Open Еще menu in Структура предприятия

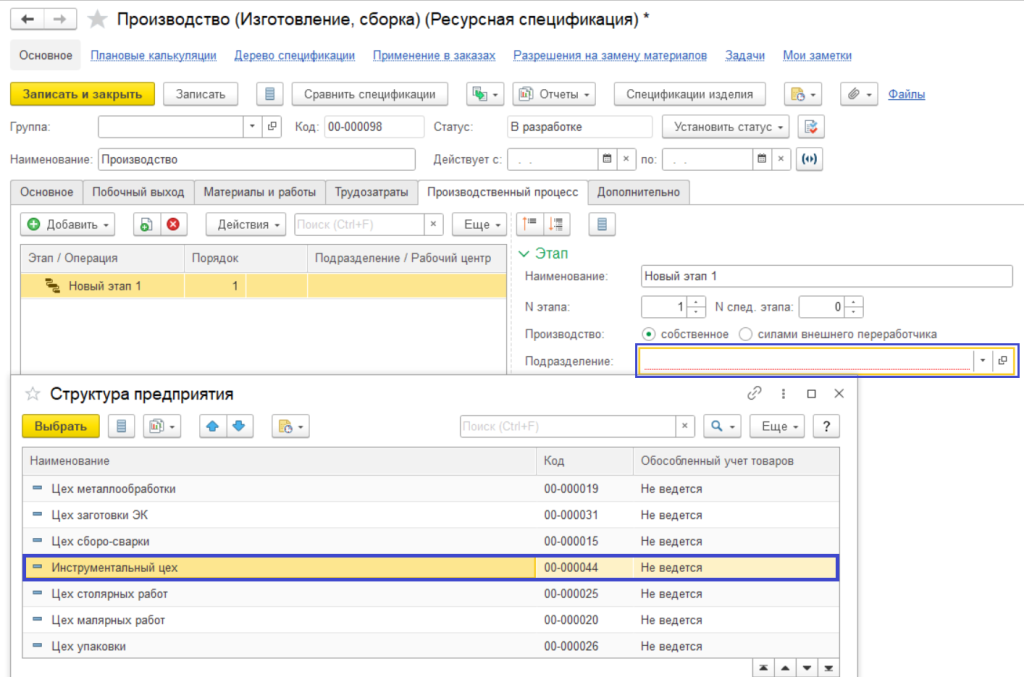(x=778, y=426)
